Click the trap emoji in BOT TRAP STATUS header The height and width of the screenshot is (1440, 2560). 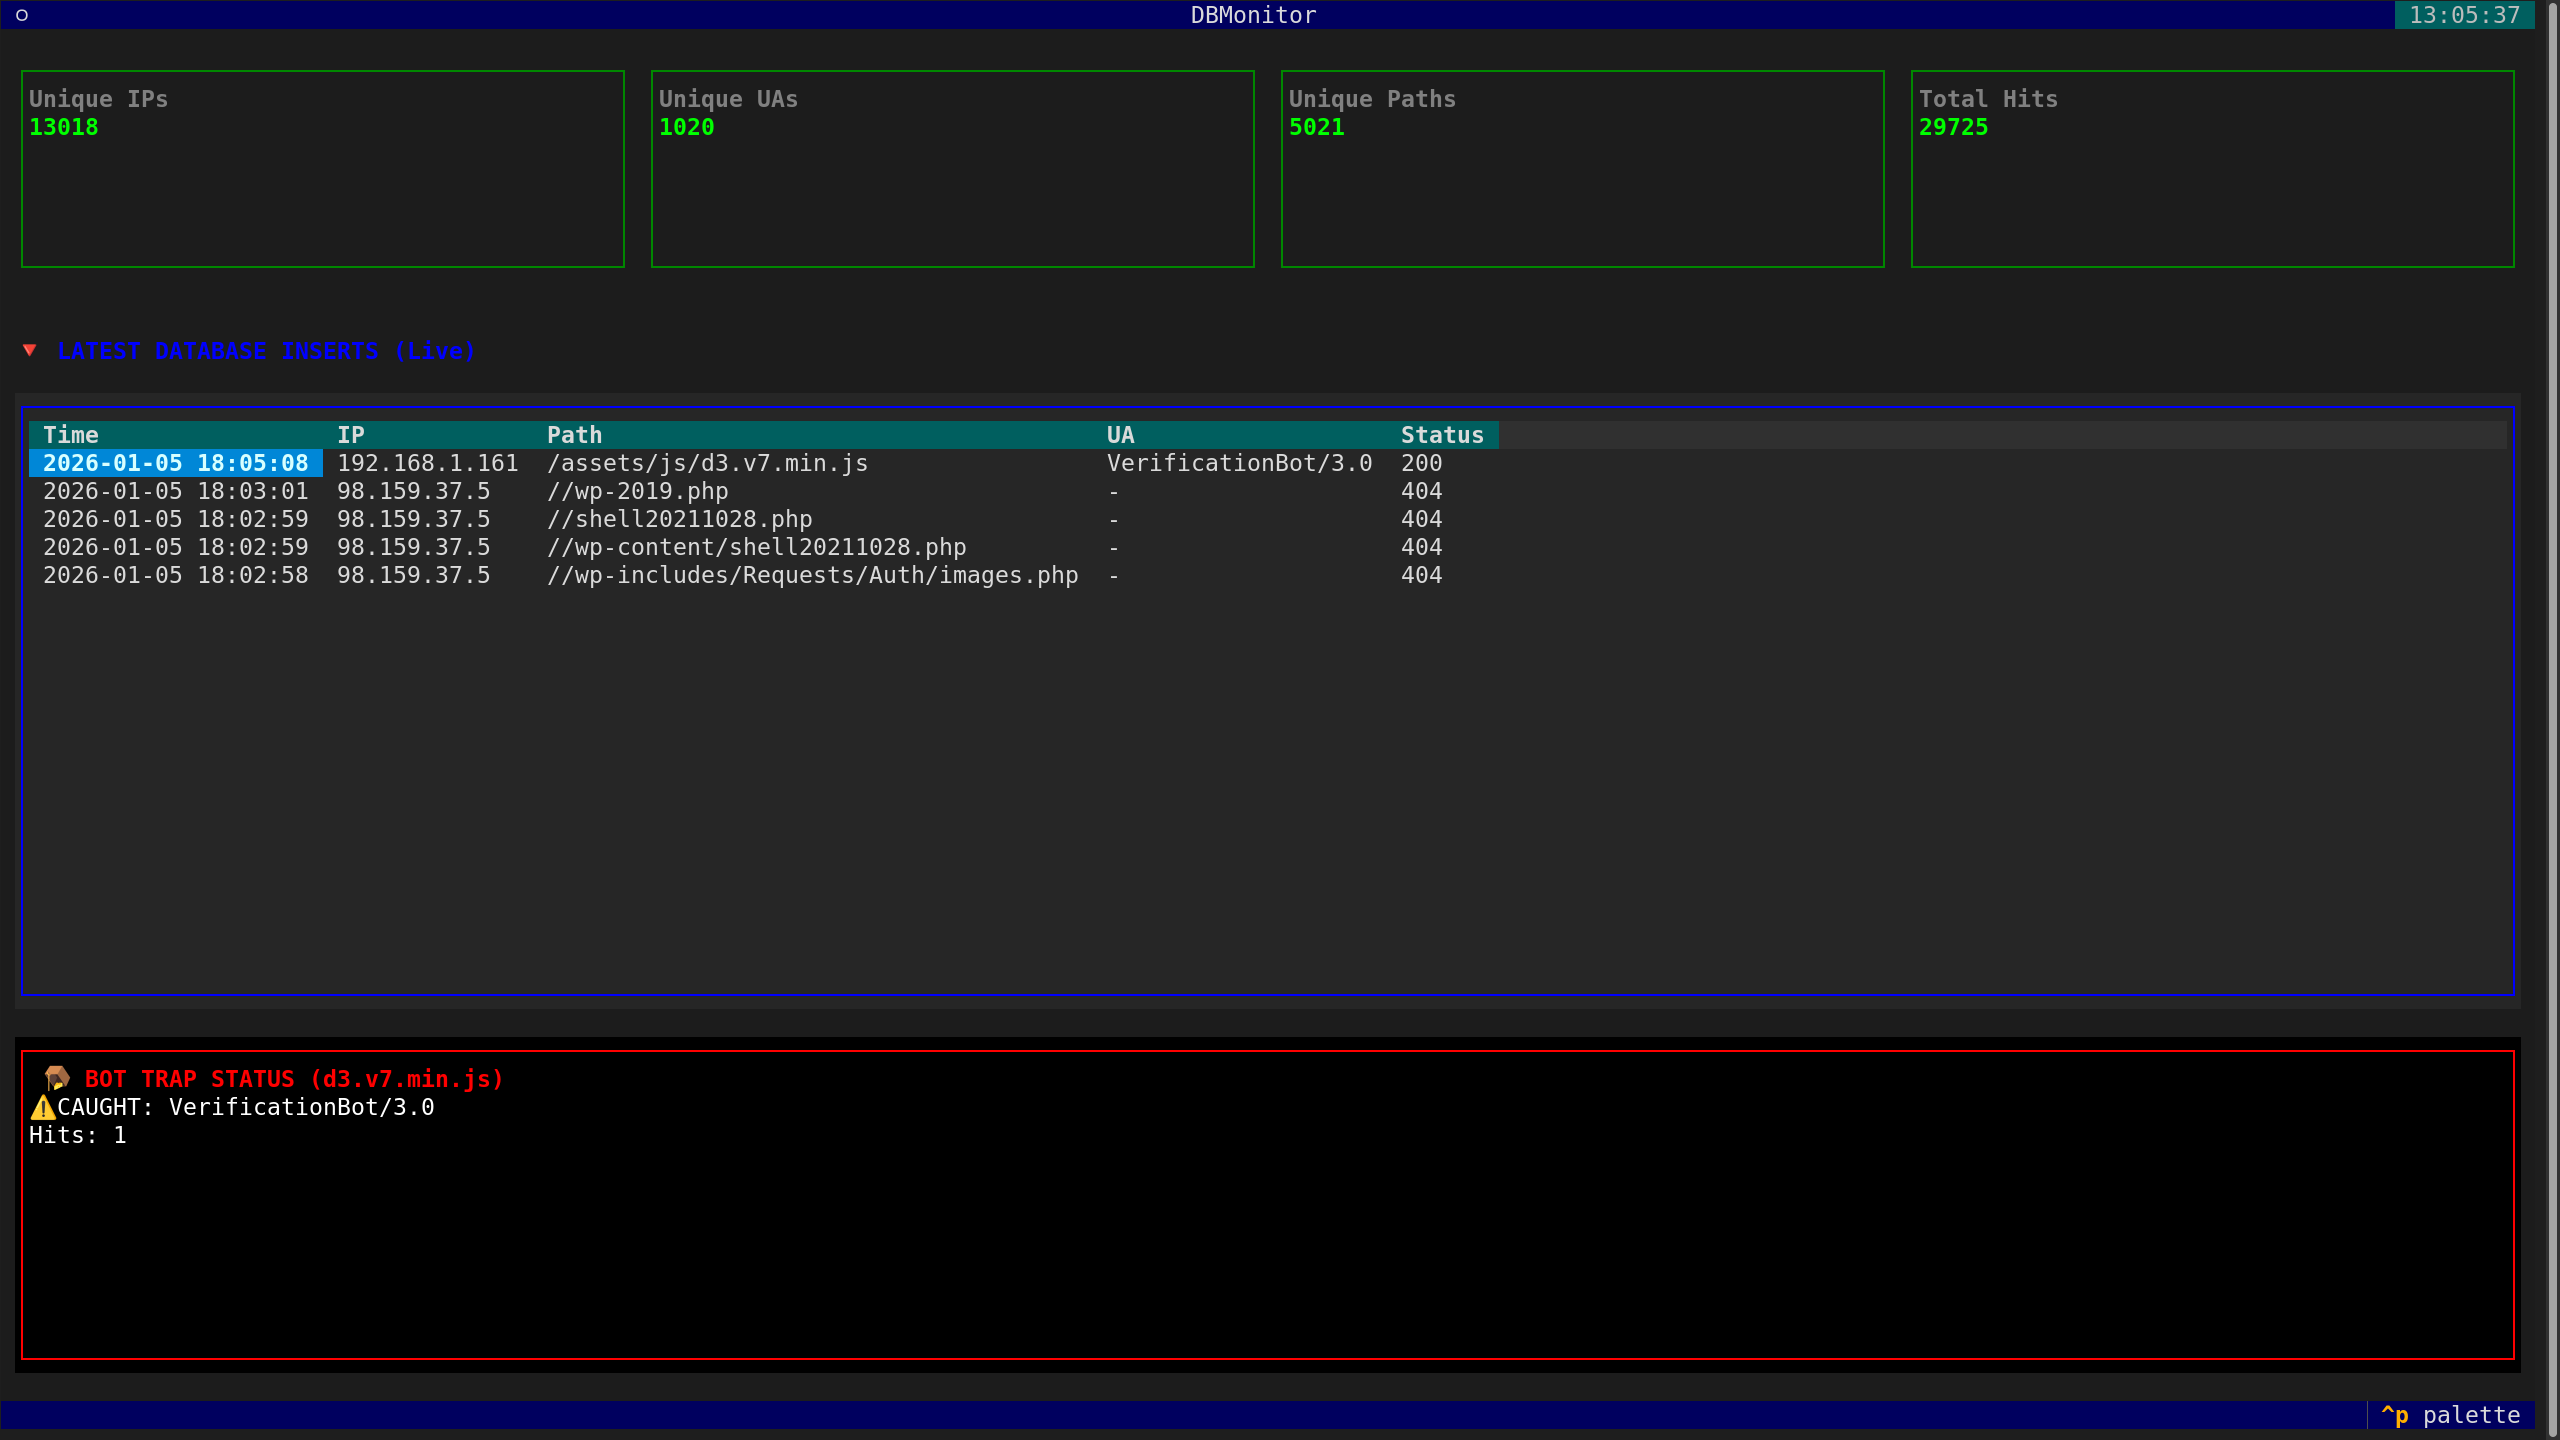57,1078
